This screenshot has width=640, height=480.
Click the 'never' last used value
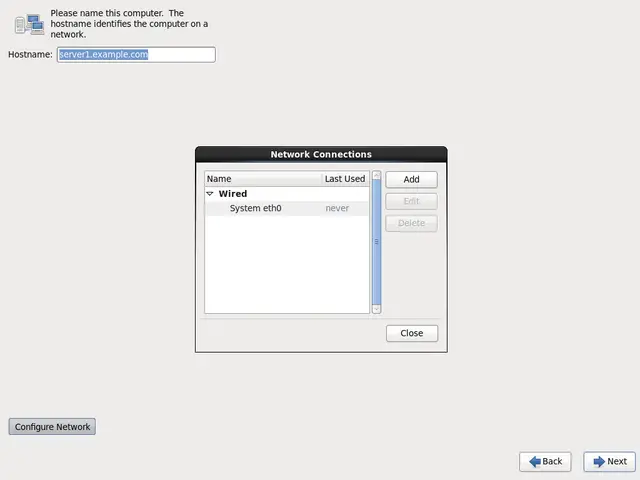pos(337,209)
